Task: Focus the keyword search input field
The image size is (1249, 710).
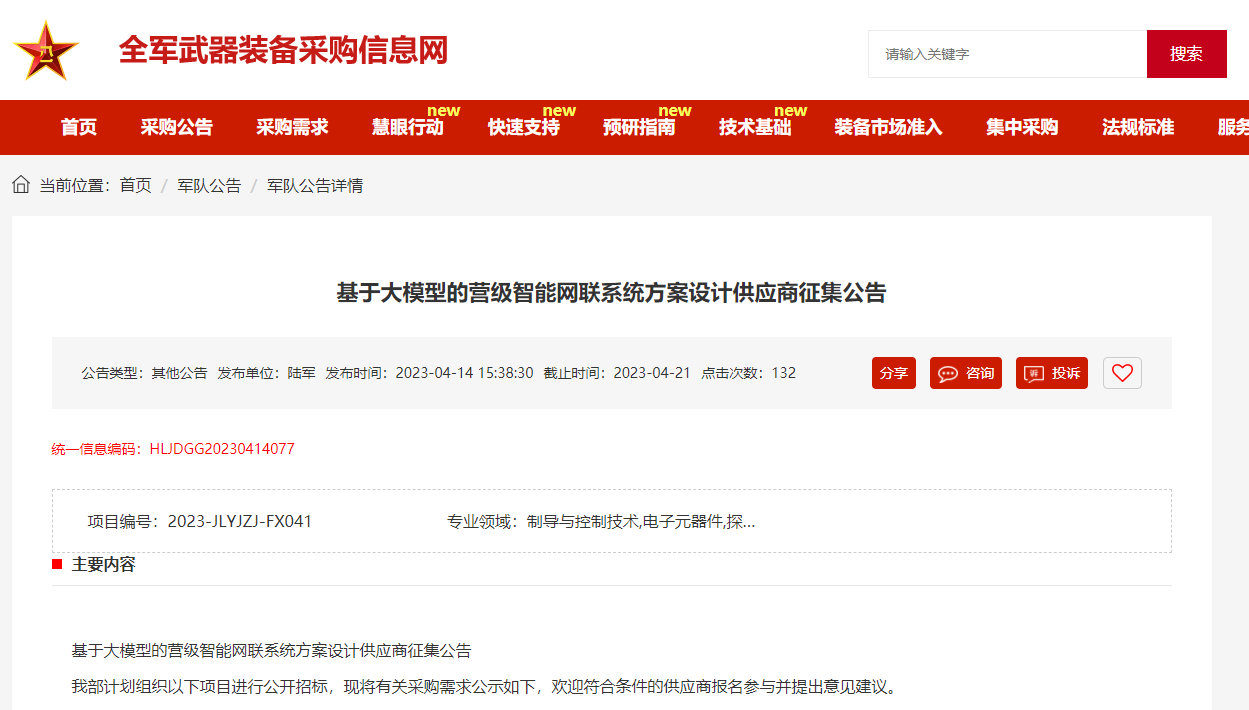Action: click(1007, 54)
